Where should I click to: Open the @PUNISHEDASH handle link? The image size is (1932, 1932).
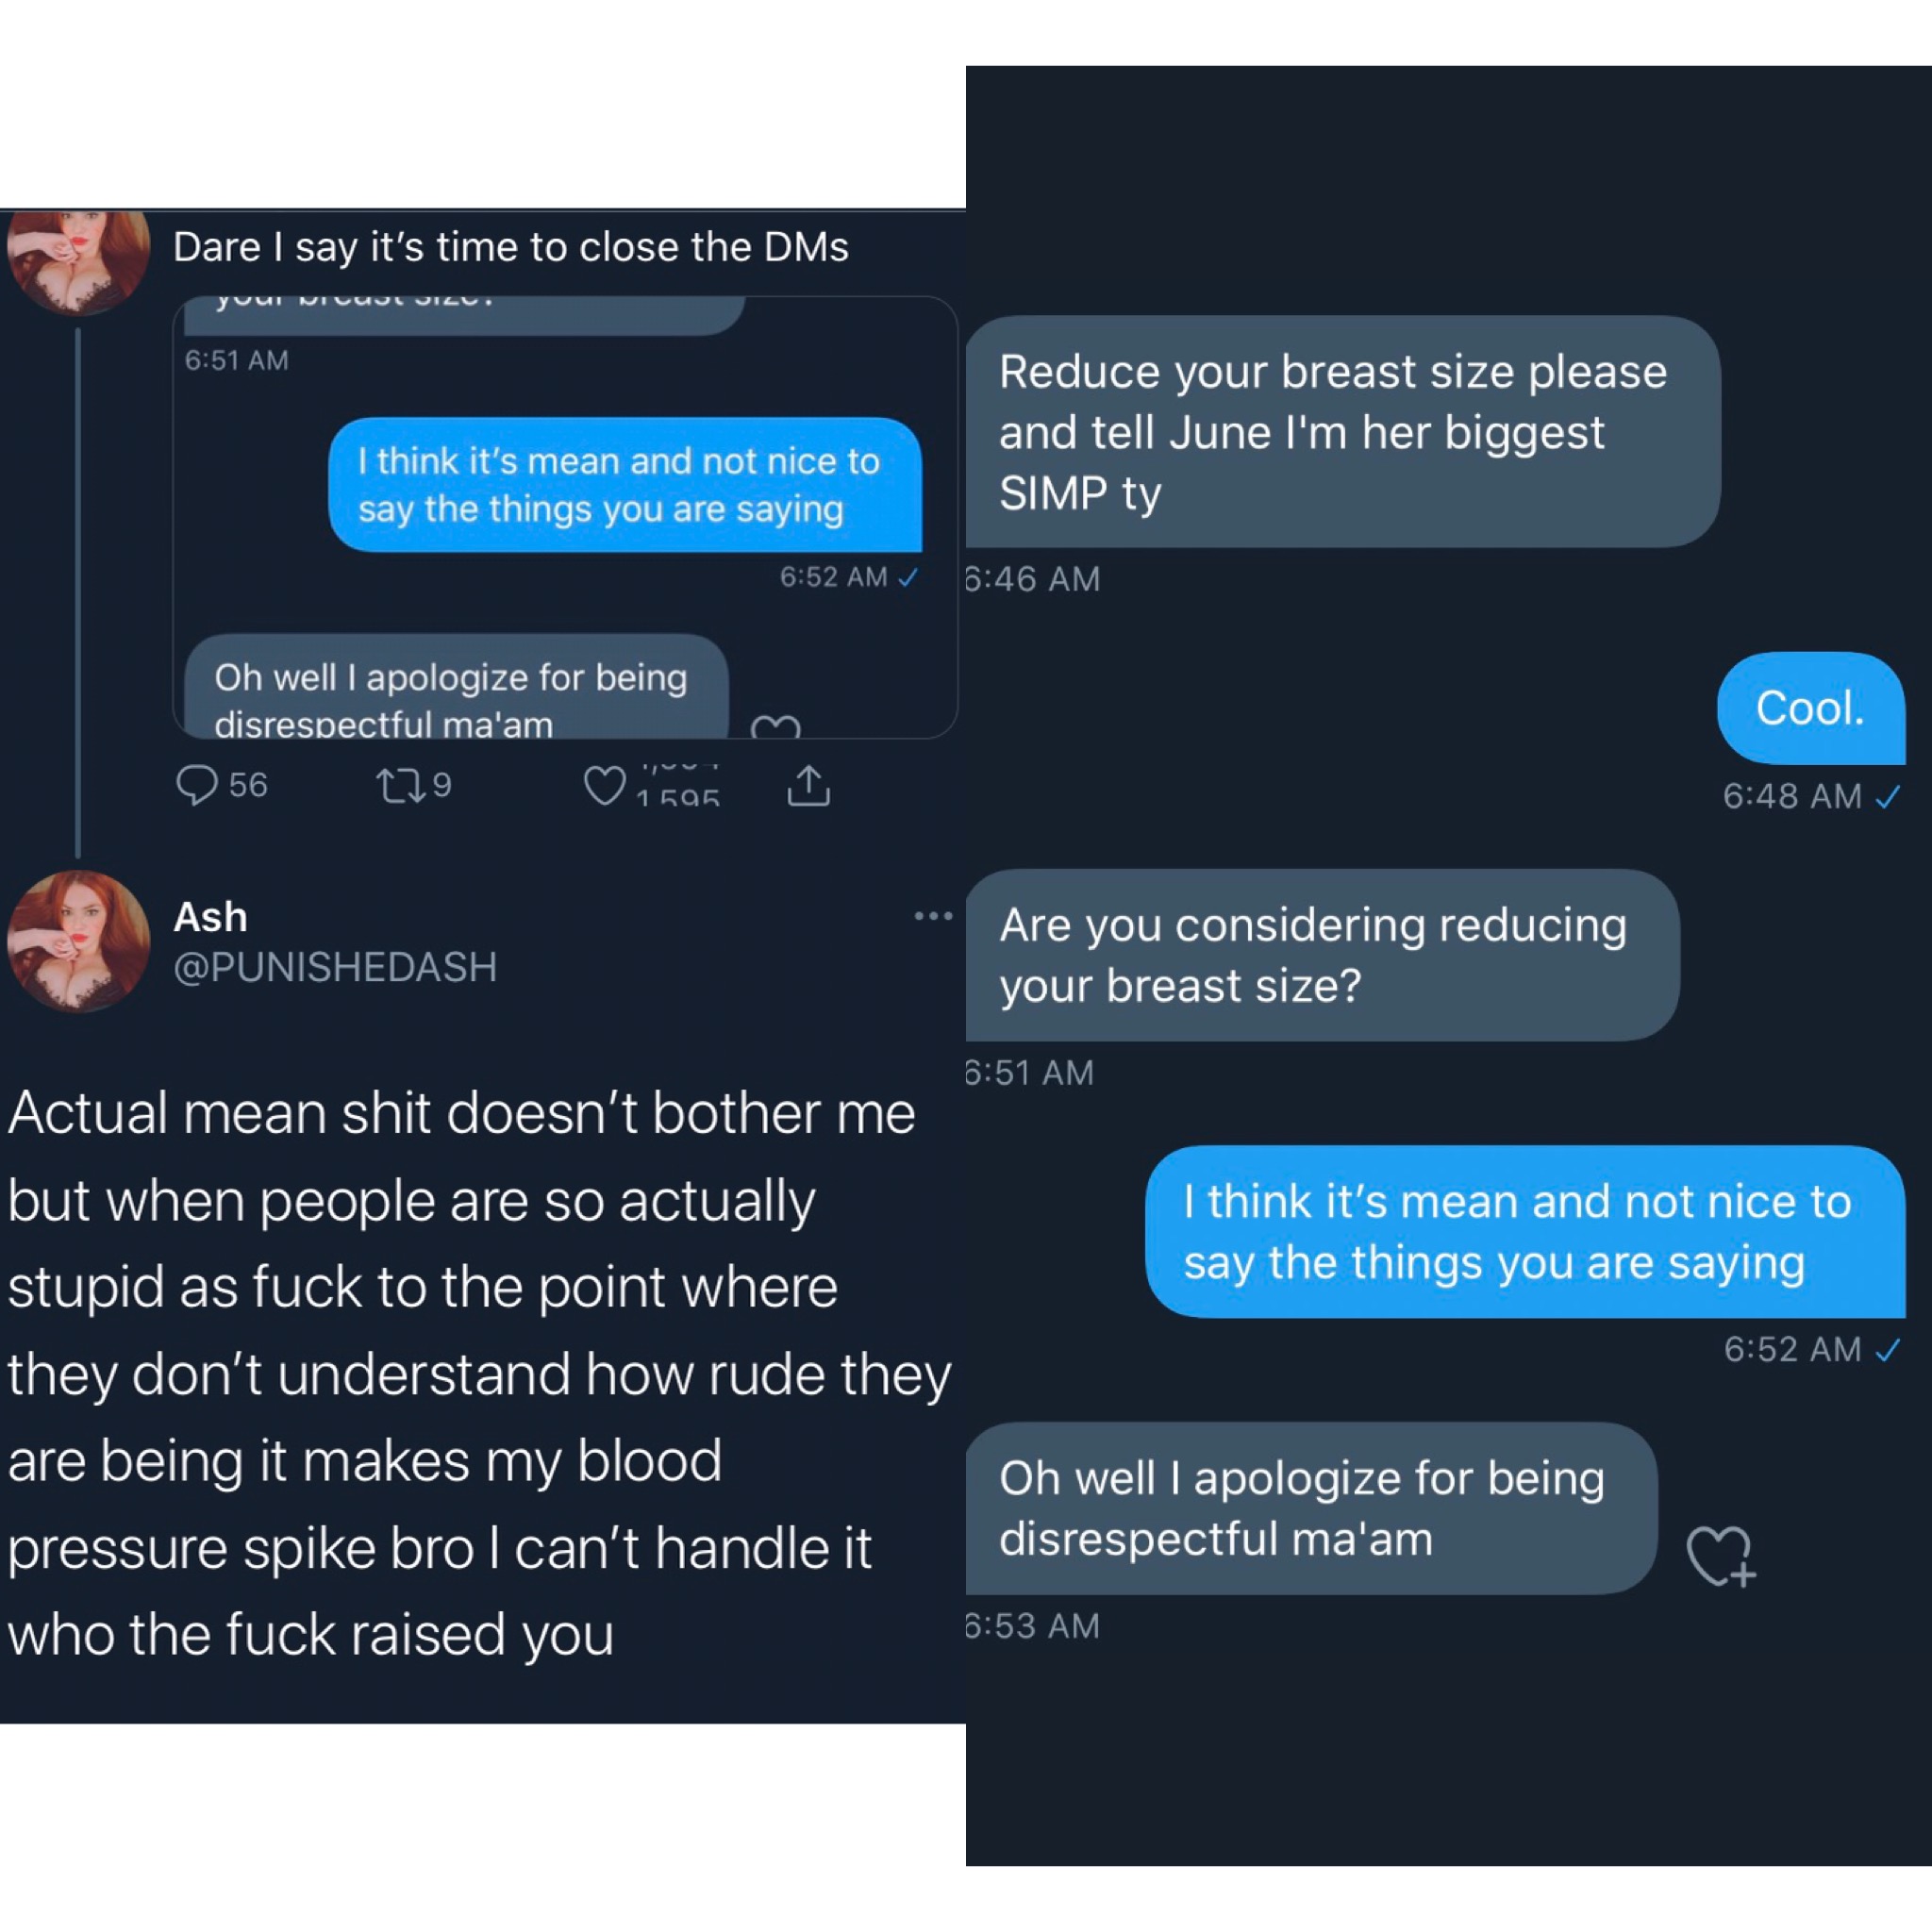click(335, 967)
